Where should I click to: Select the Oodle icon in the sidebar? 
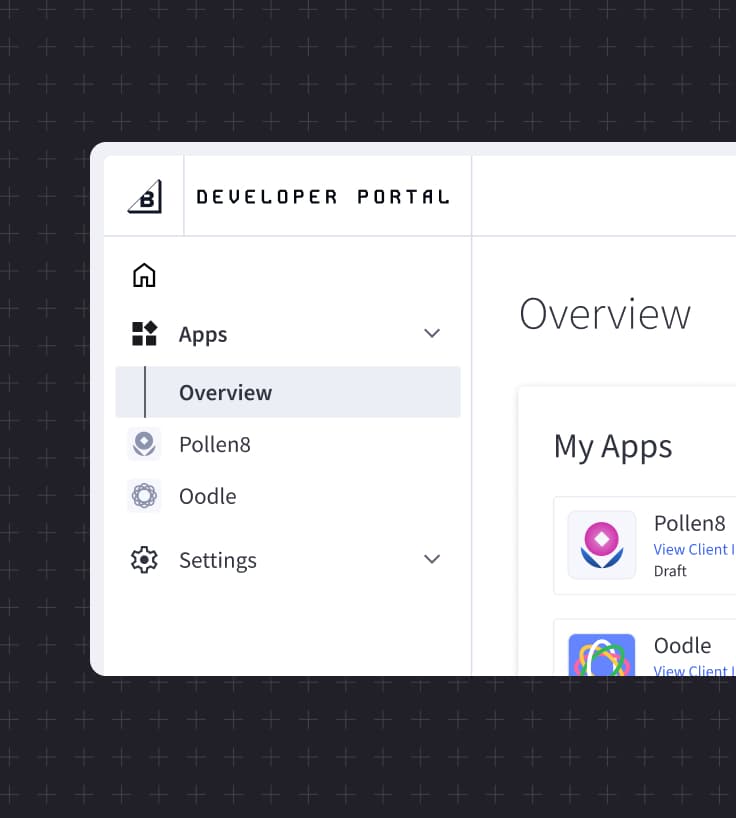145,496
